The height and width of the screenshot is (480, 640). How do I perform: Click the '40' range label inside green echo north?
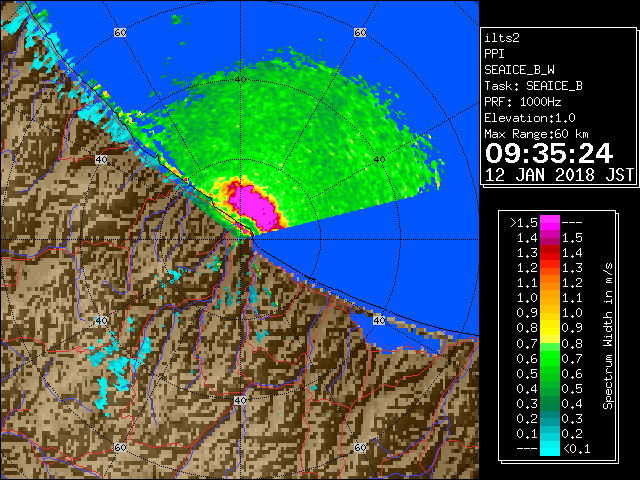(240, 79)
